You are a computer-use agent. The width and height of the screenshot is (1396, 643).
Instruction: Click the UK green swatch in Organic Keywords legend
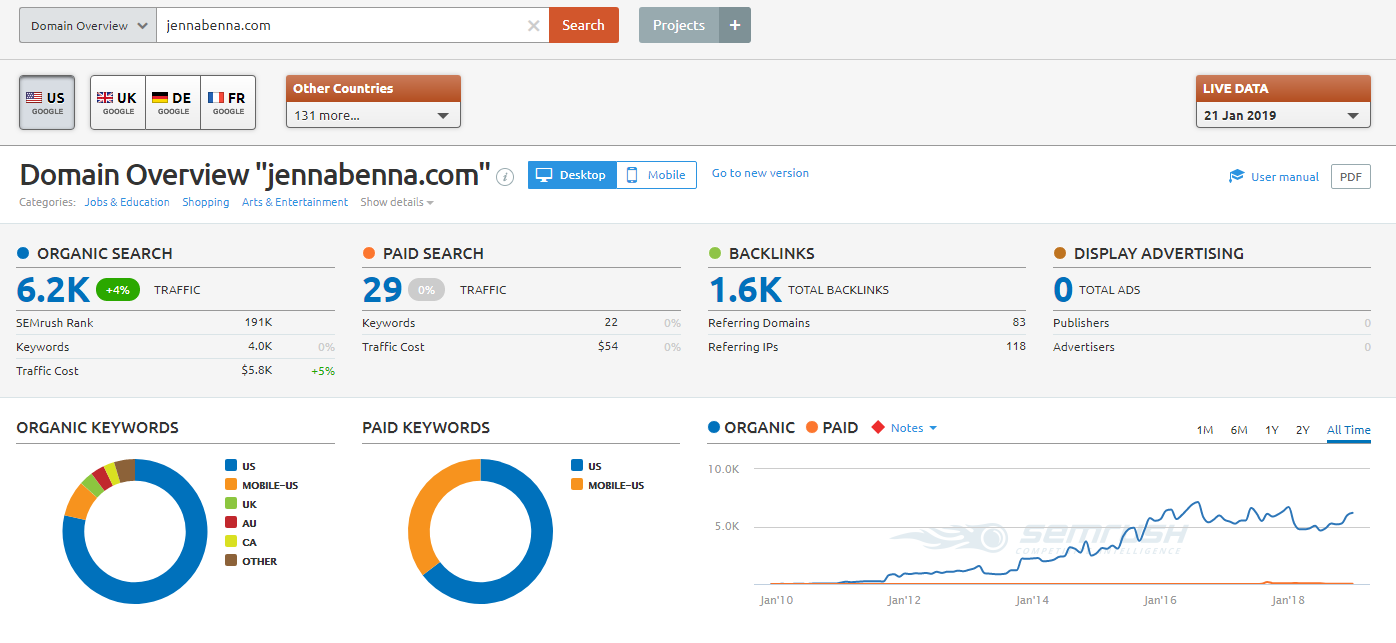[231, 504]
